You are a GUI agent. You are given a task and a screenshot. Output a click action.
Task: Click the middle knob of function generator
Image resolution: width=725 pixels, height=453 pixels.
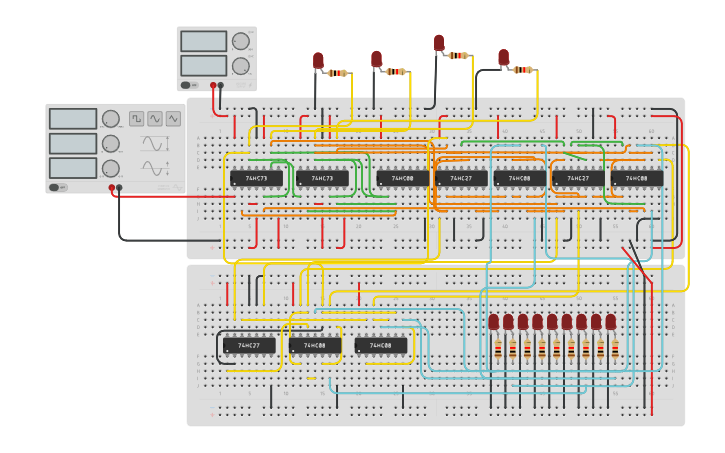111,144
